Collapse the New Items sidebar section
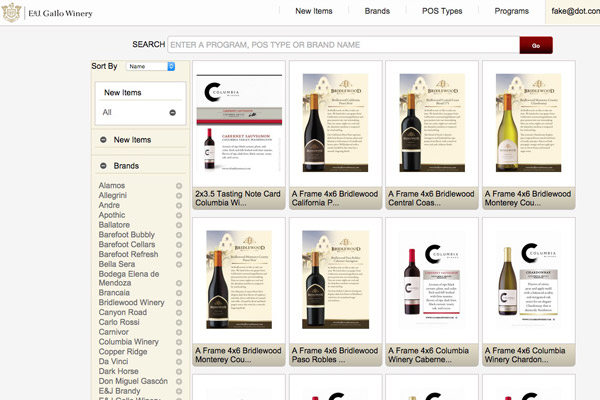Viewport: 600px width, 400px height. coord(103,140)
